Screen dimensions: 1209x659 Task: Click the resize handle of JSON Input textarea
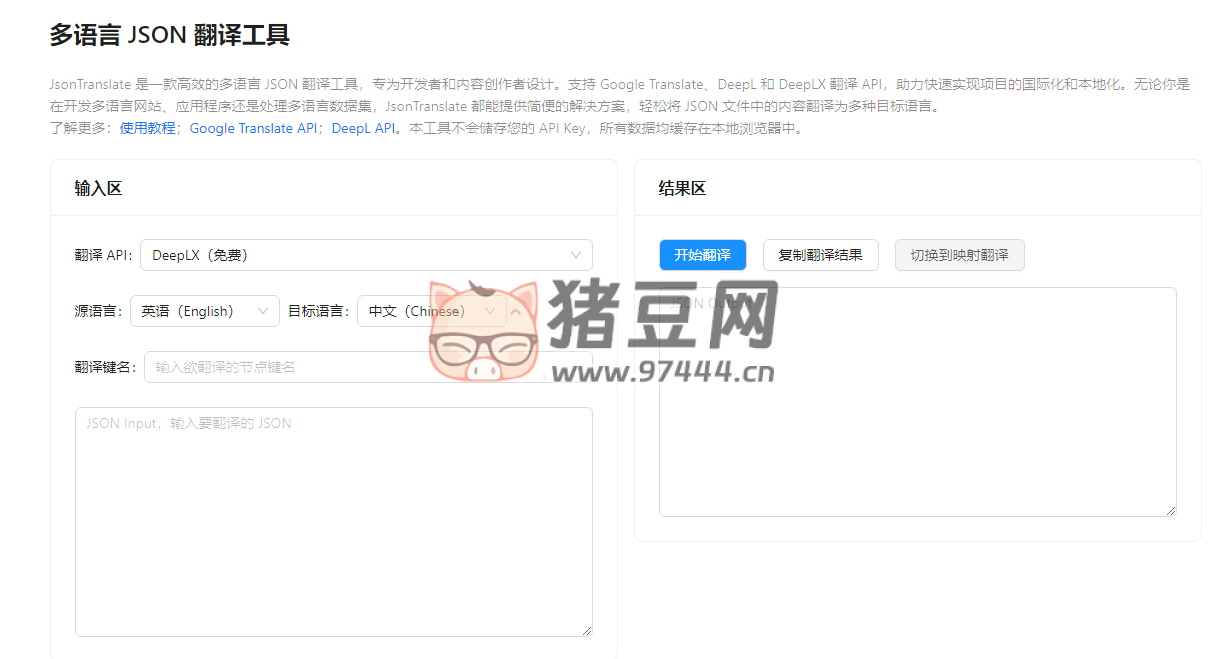(585, 628)
